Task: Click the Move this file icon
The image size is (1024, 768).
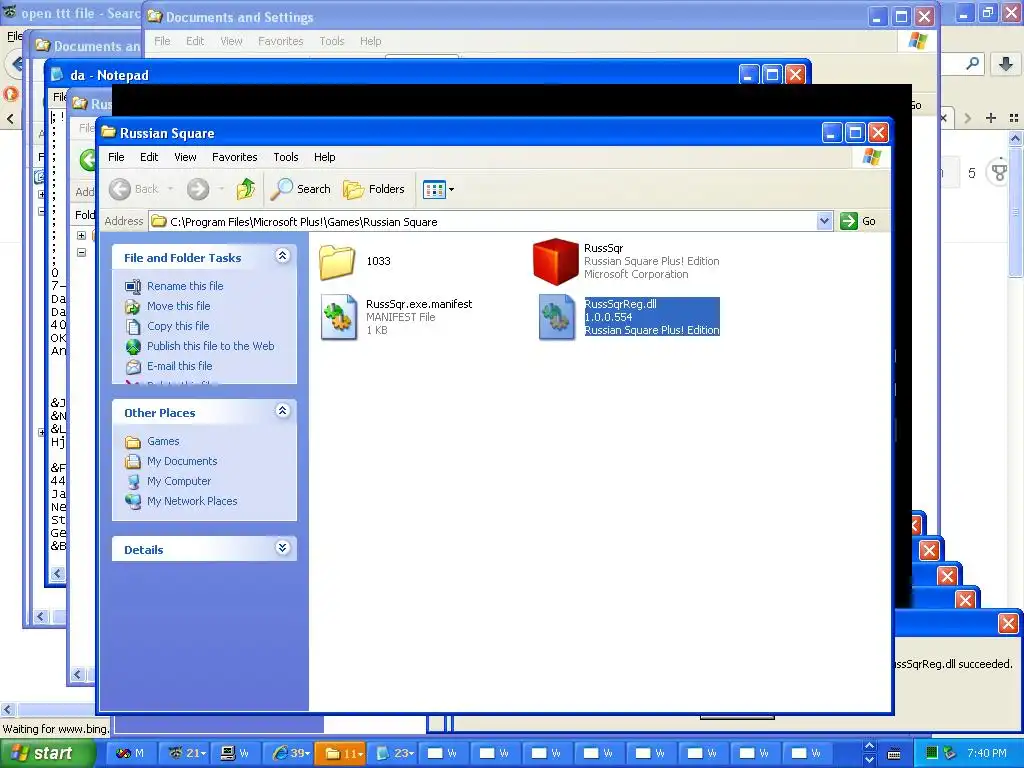Action: [x=133, y=306]
